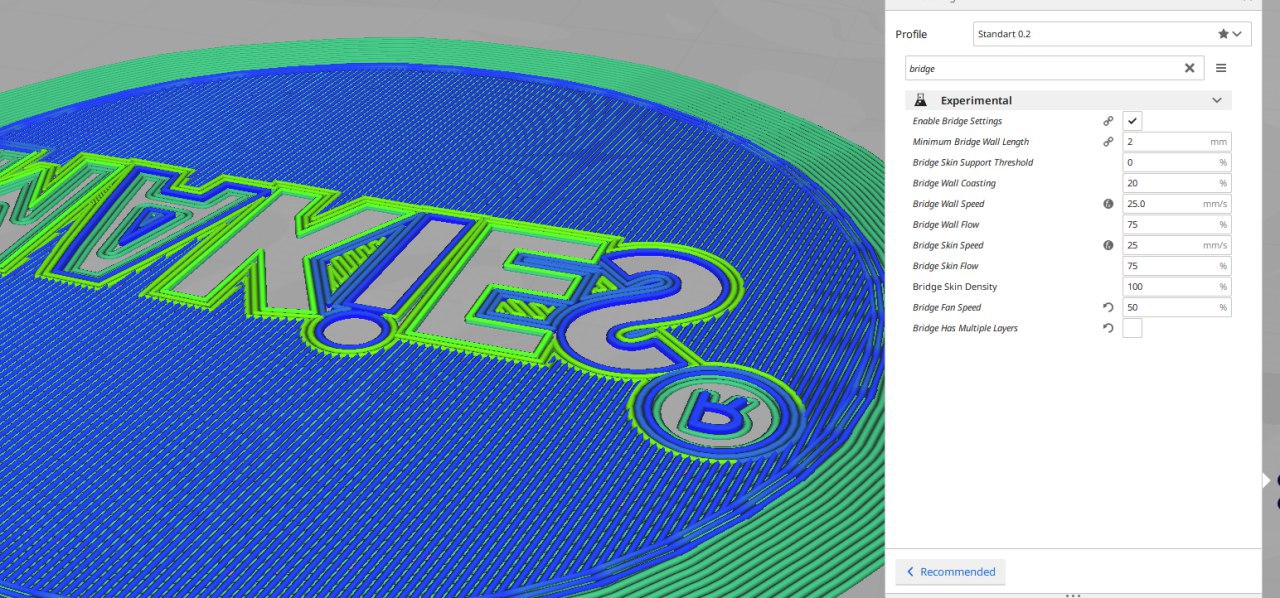The width and height of the screenshot is (1280, 598).
Task: Click function icon beside Bridge Wall Speed
Action: point(1108,204)
